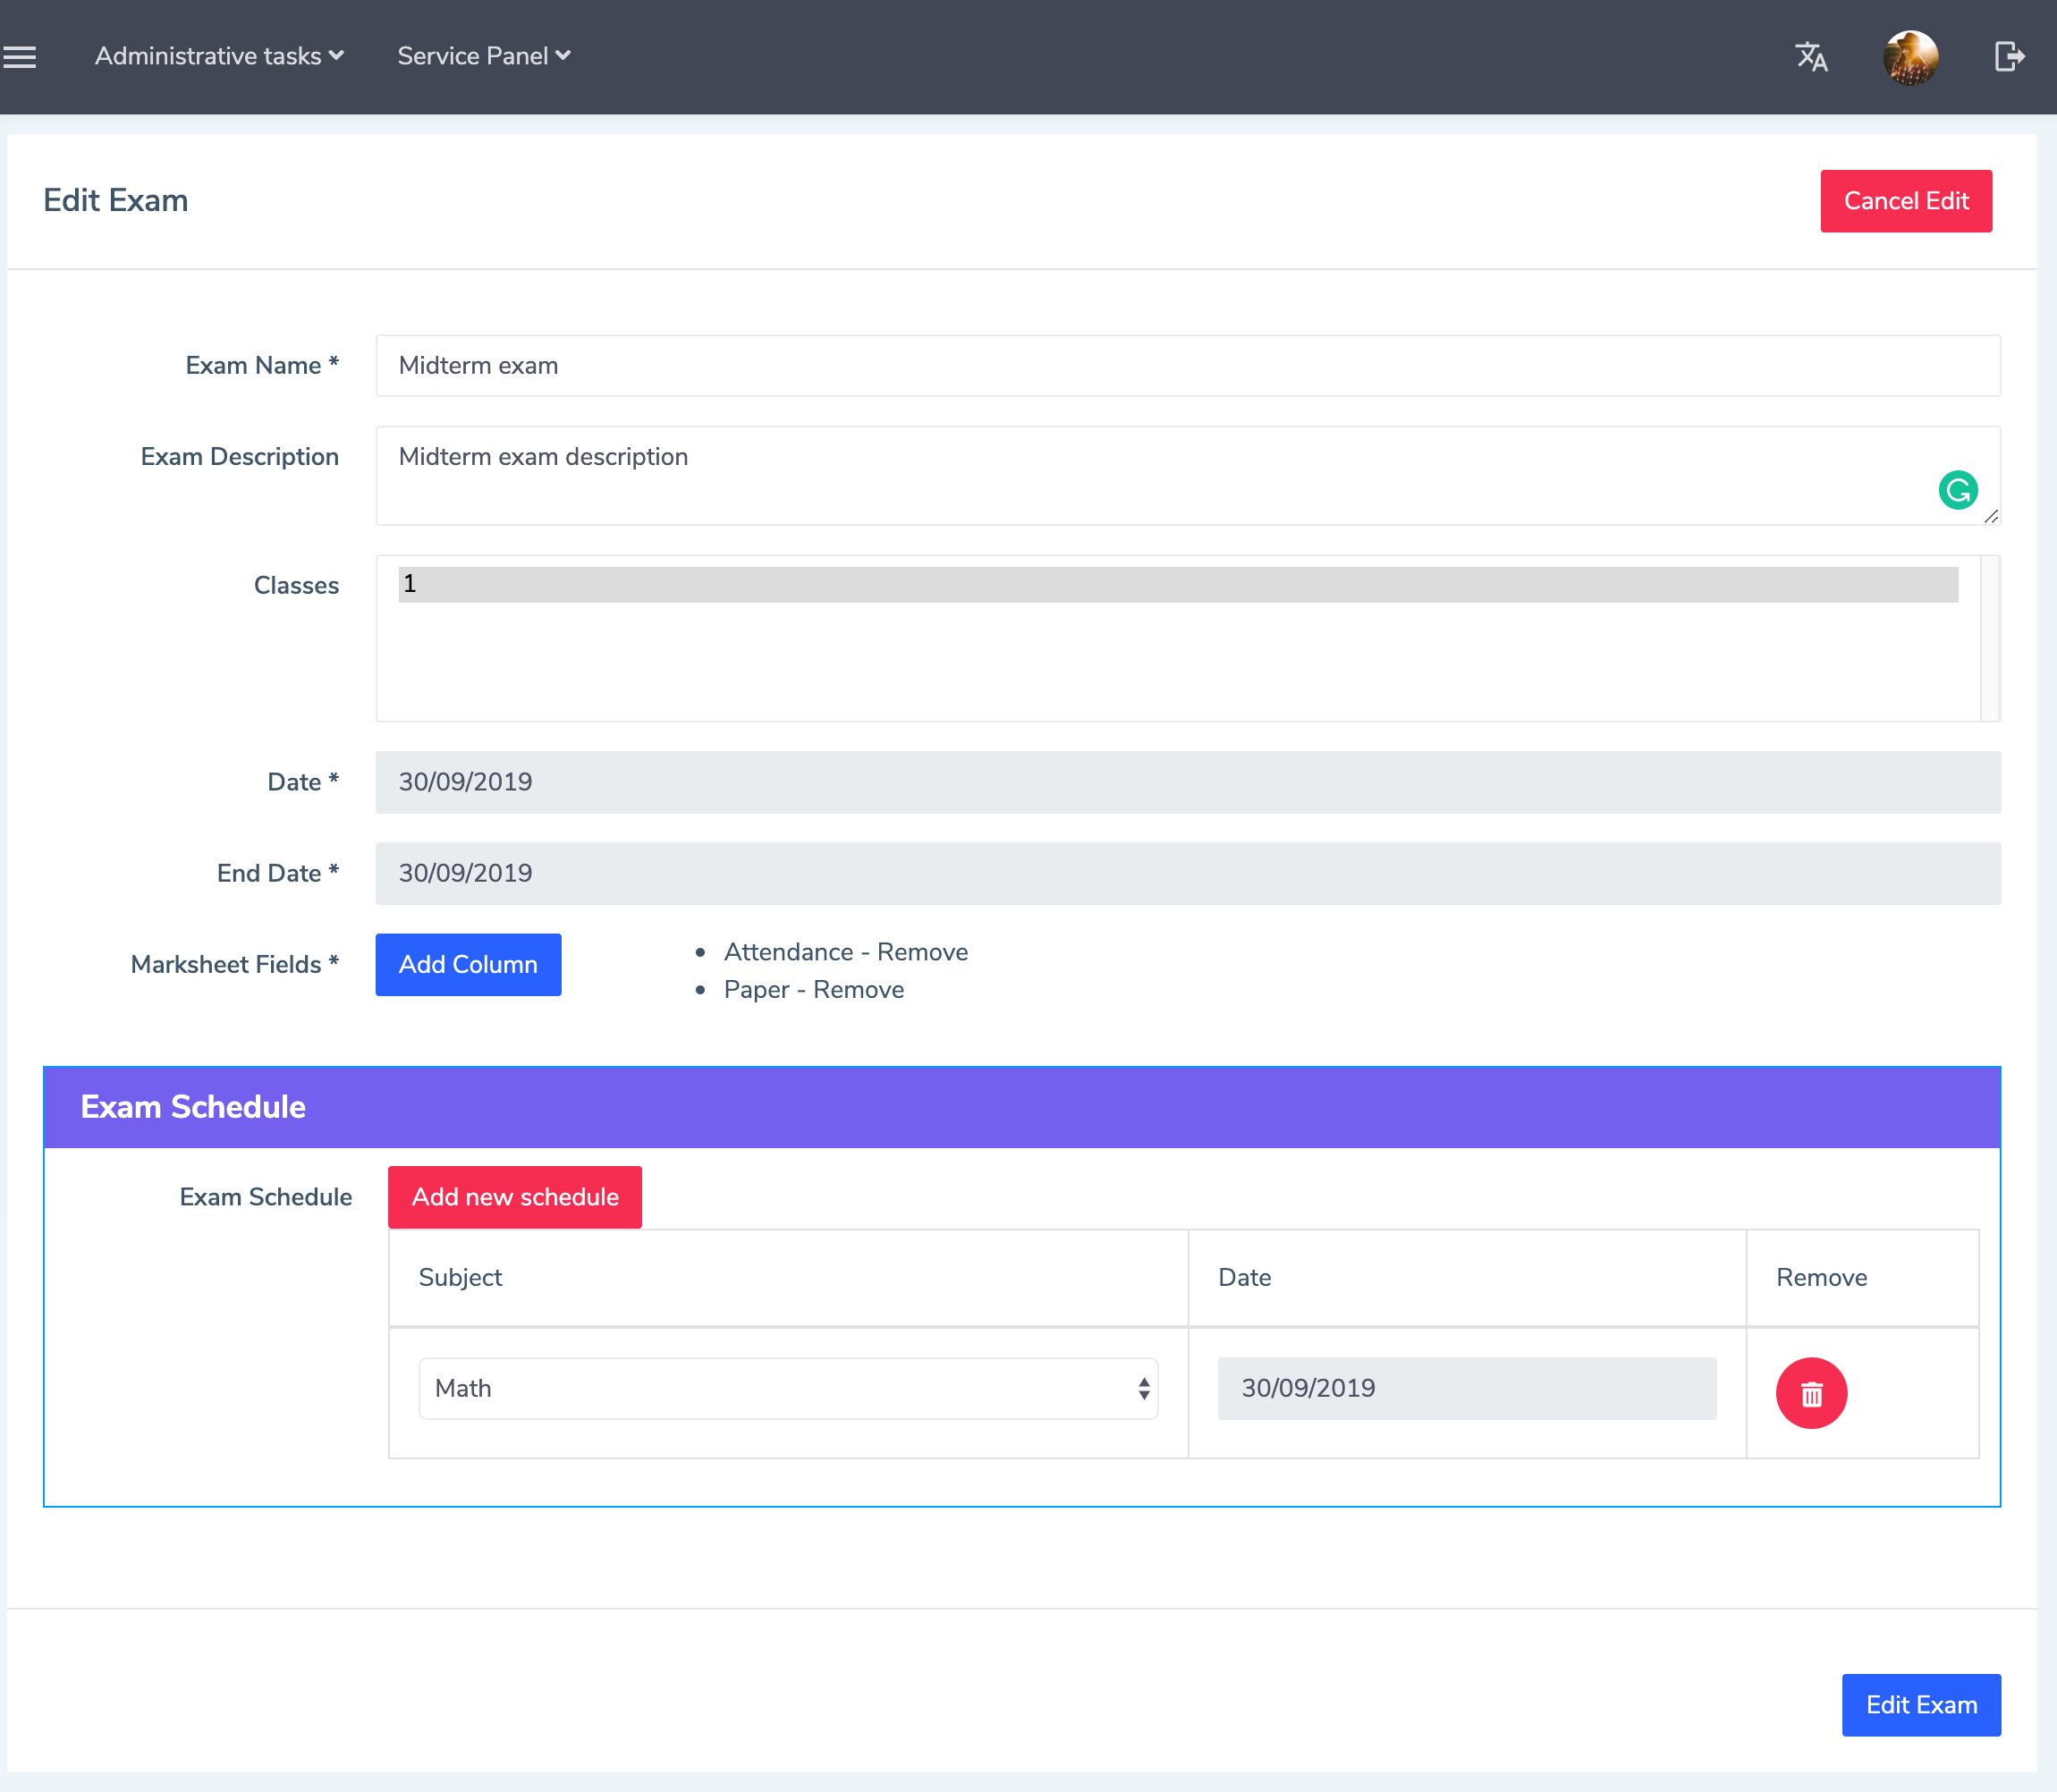Click the logout icon
2057x1792 pixels.
(2009, 57)
